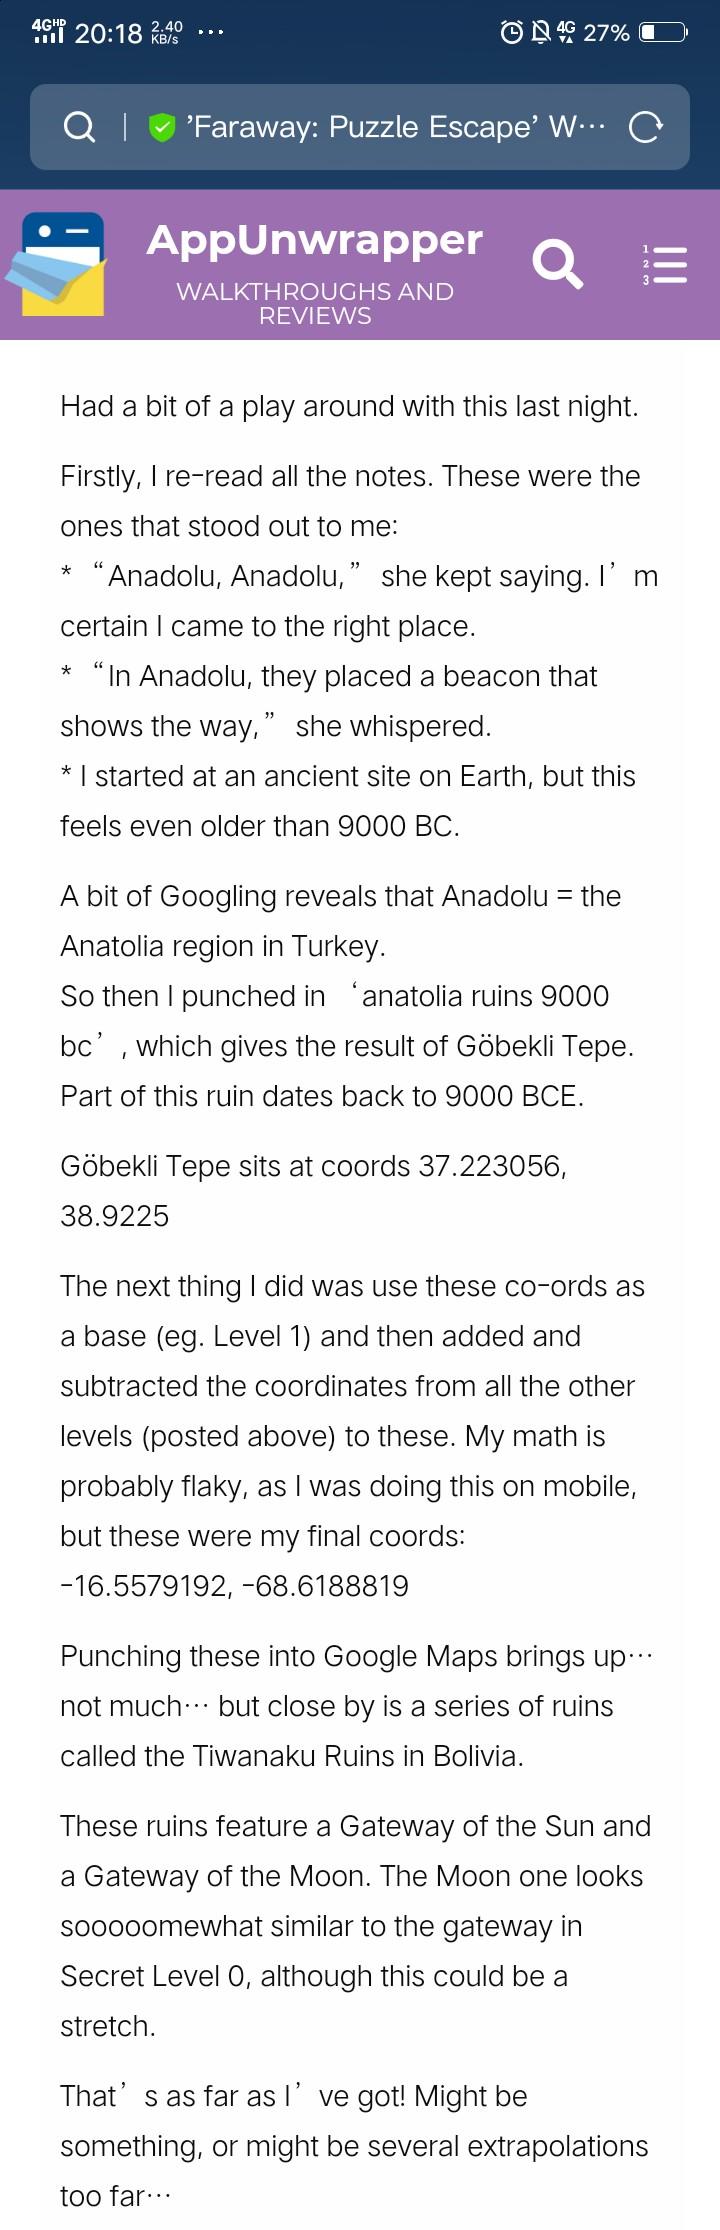Tap the browser search magnifier icon
The image size is (720, 2230).
(x=79, y=127)
